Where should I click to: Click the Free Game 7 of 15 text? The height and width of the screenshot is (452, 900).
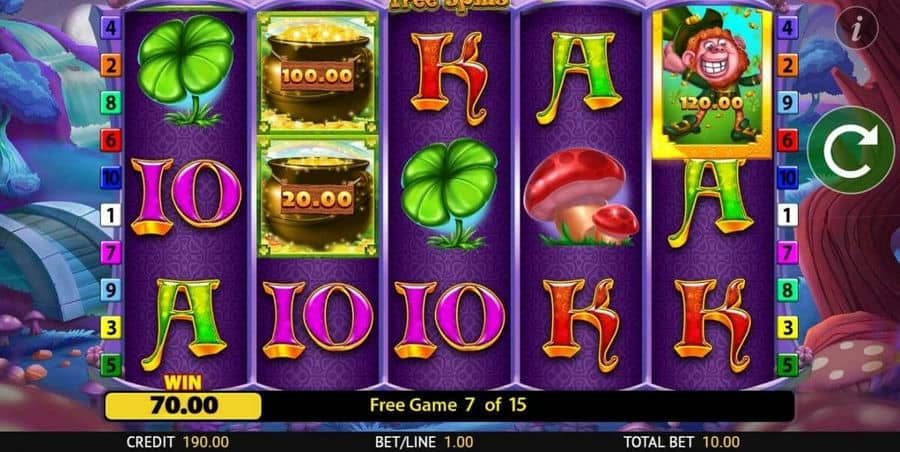pyautogui.click(x=448, y=405)
